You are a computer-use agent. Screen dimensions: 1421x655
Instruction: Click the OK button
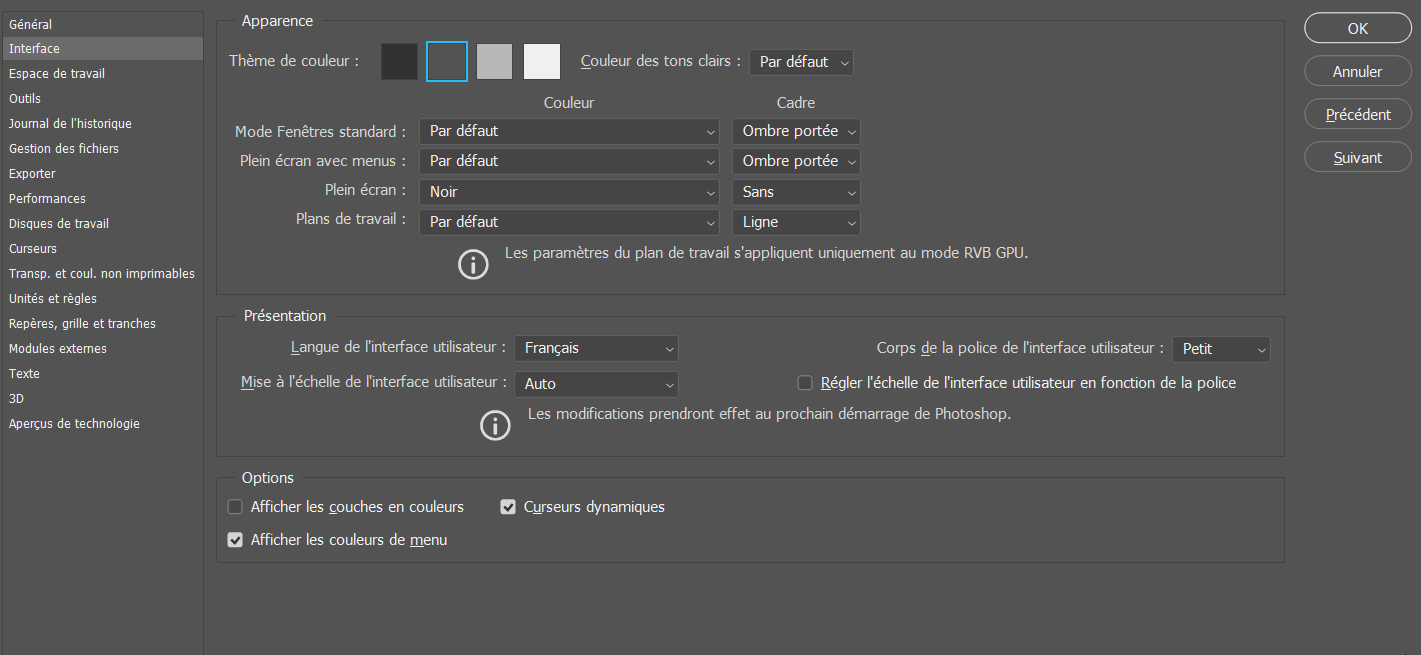[x=1357, y=28]
